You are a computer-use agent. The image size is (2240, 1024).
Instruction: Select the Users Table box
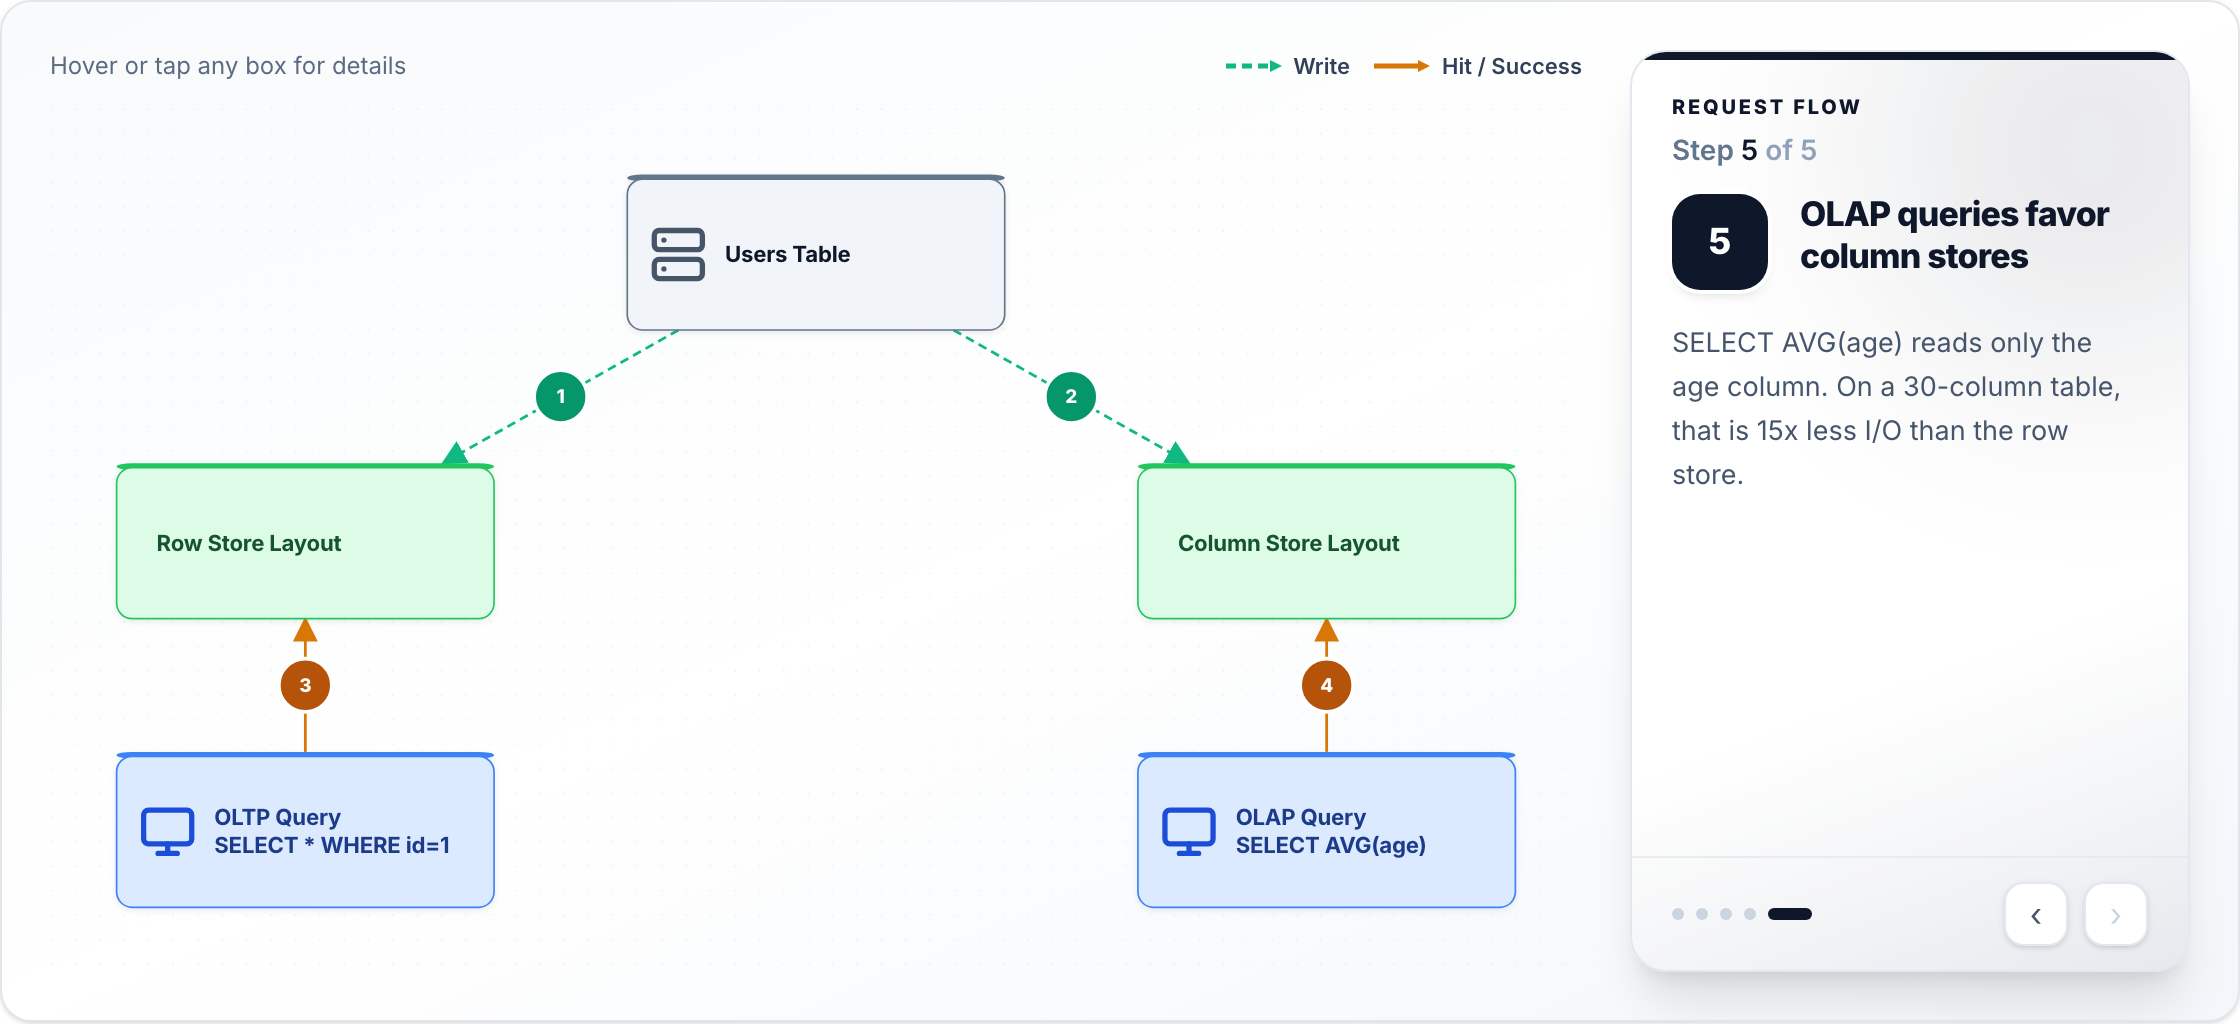pyautogui.click(x=816, y=253)
